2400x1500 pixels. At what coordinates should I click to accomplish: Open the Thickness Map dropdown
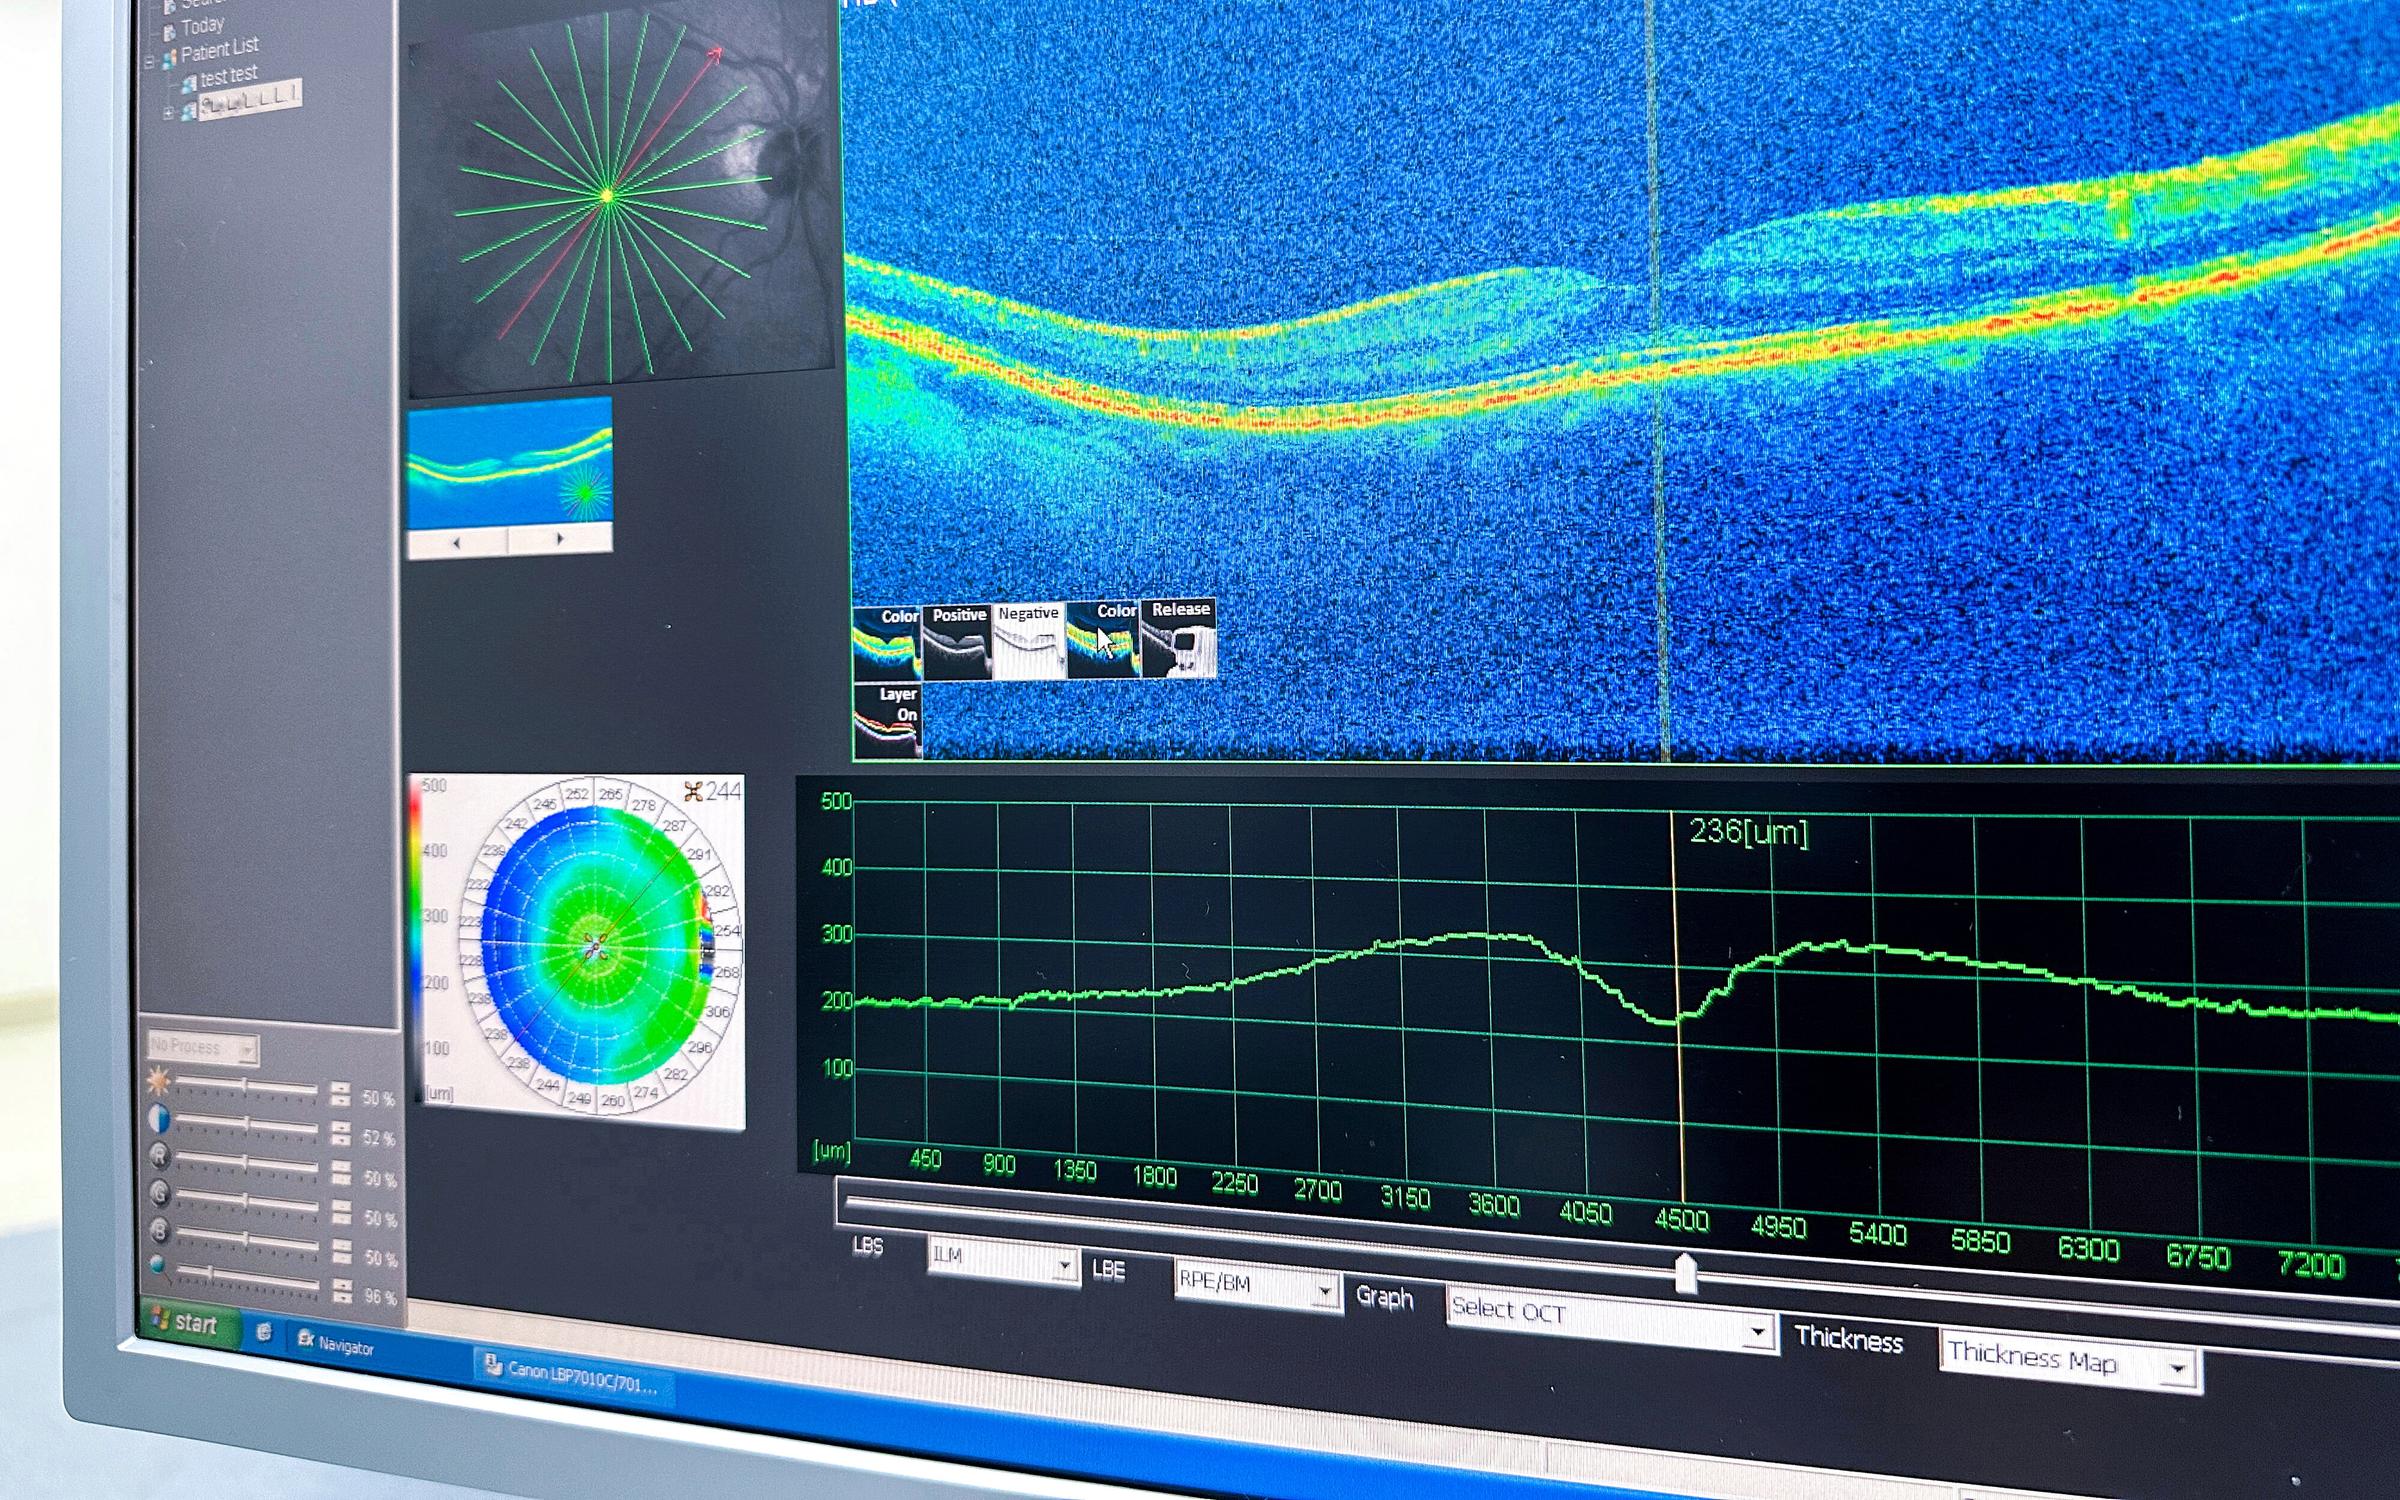pos(2178,1368)
